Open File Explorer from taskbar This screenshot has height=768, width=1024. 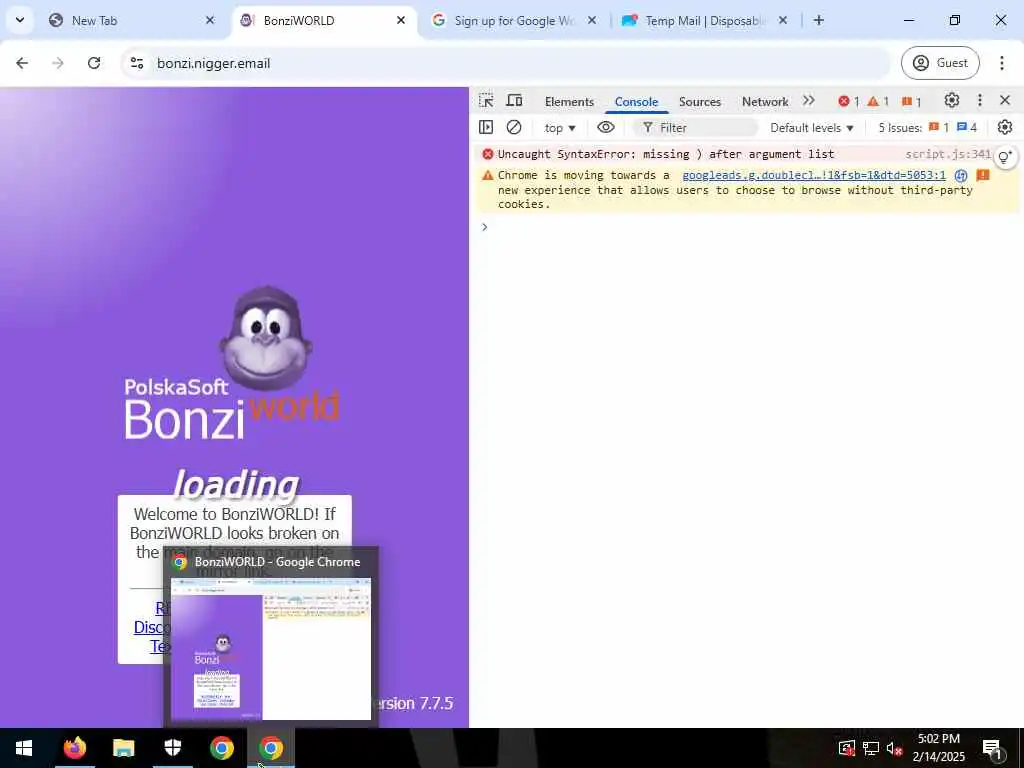[123, 748]
